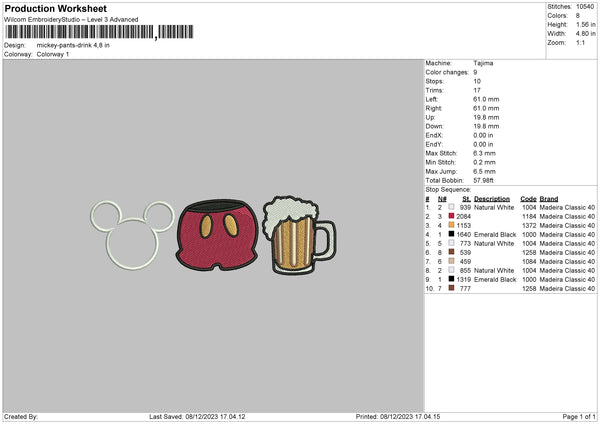Click the 'Right:' measurement value

[486, 108]
